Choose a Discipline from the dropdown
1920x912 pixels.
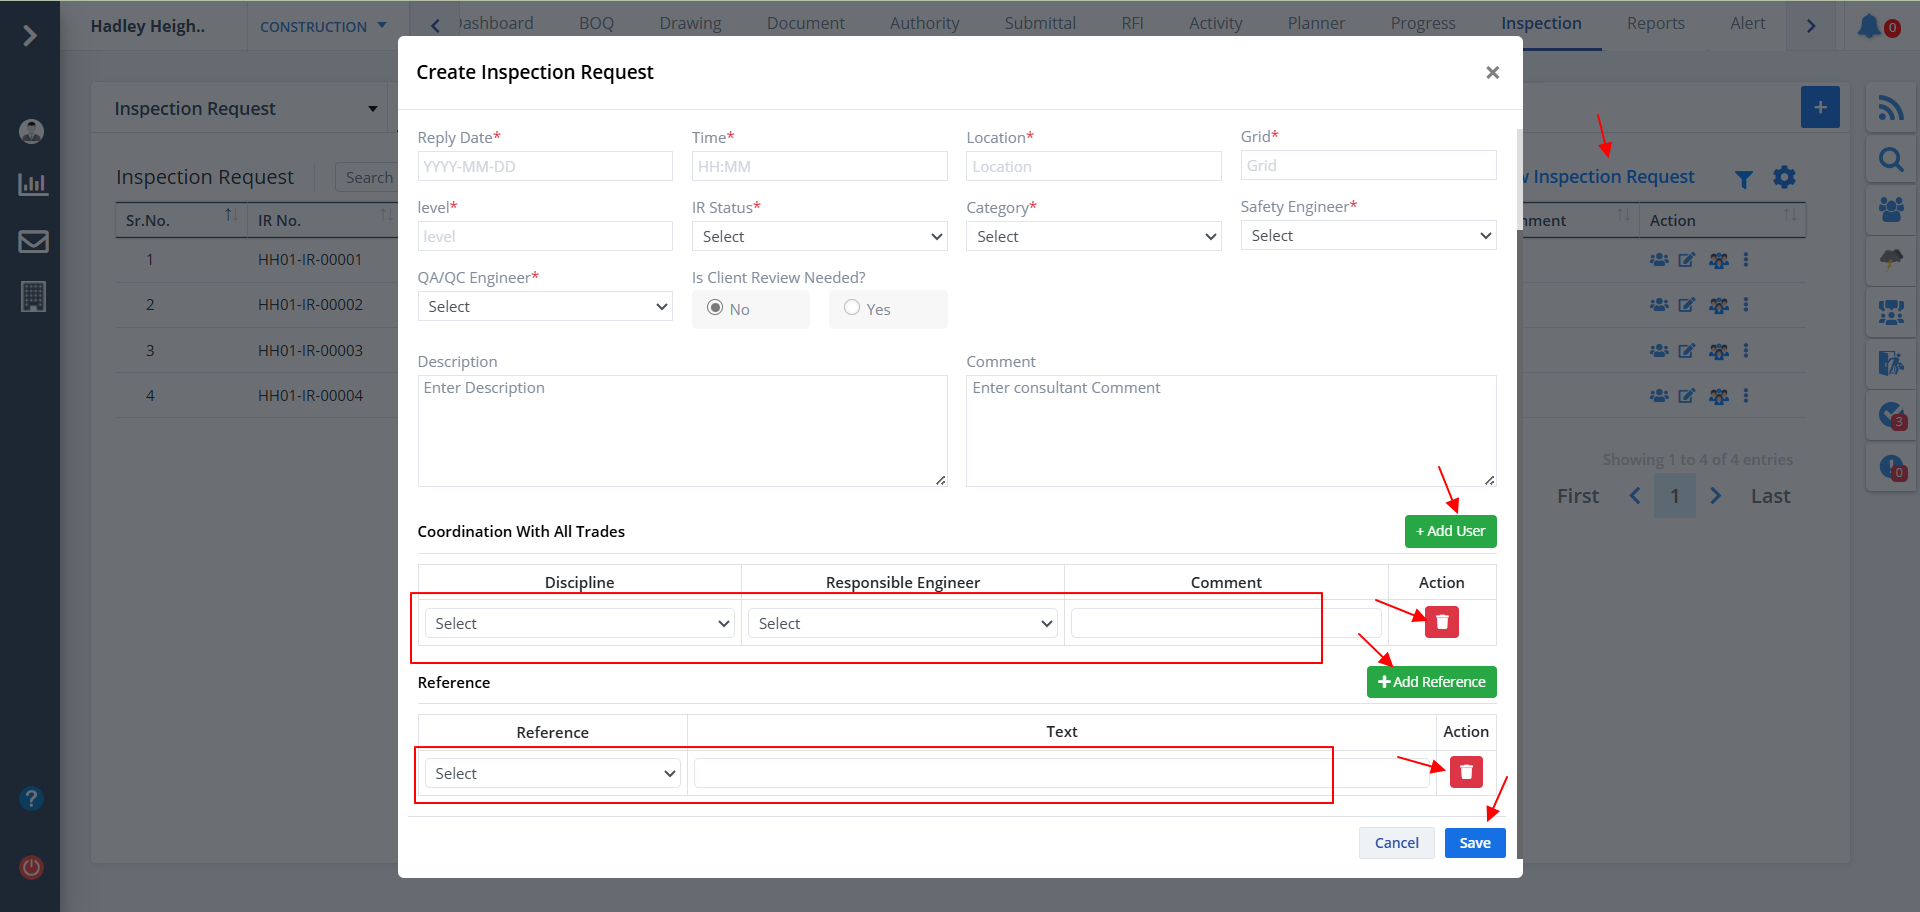(x=579, y=624)
